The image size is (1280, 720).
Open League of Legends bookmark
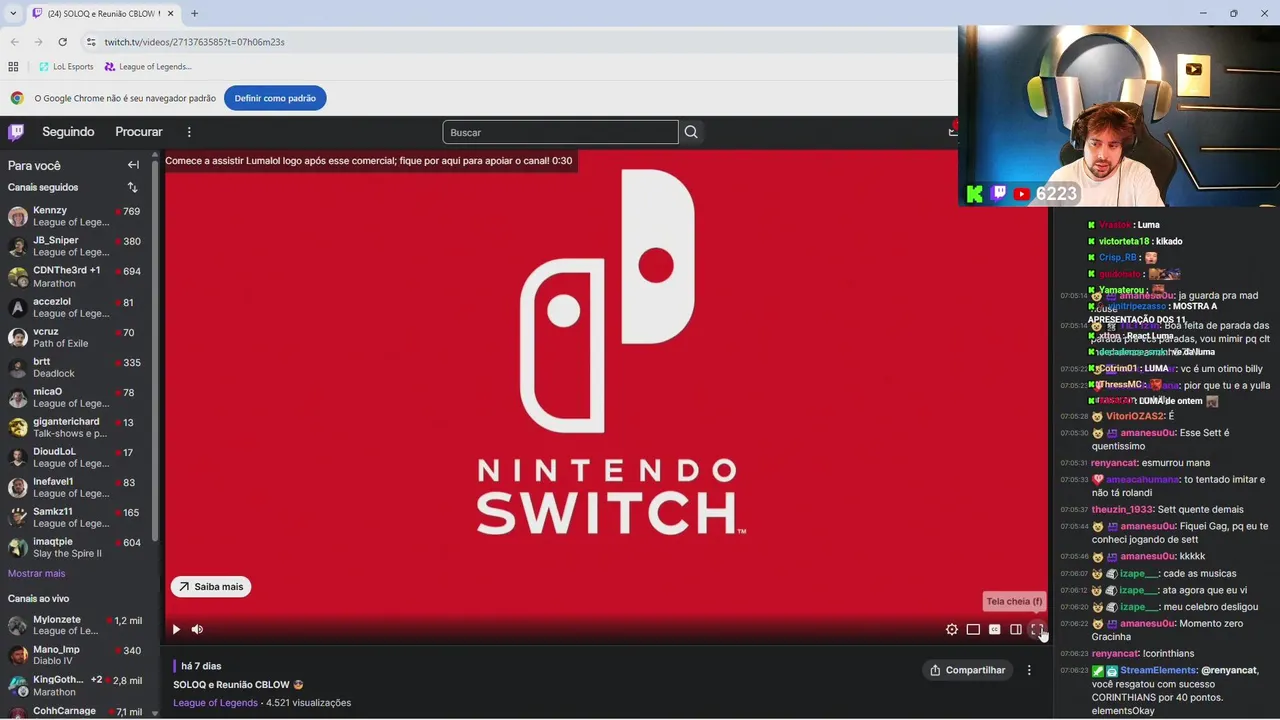point(148,67)
